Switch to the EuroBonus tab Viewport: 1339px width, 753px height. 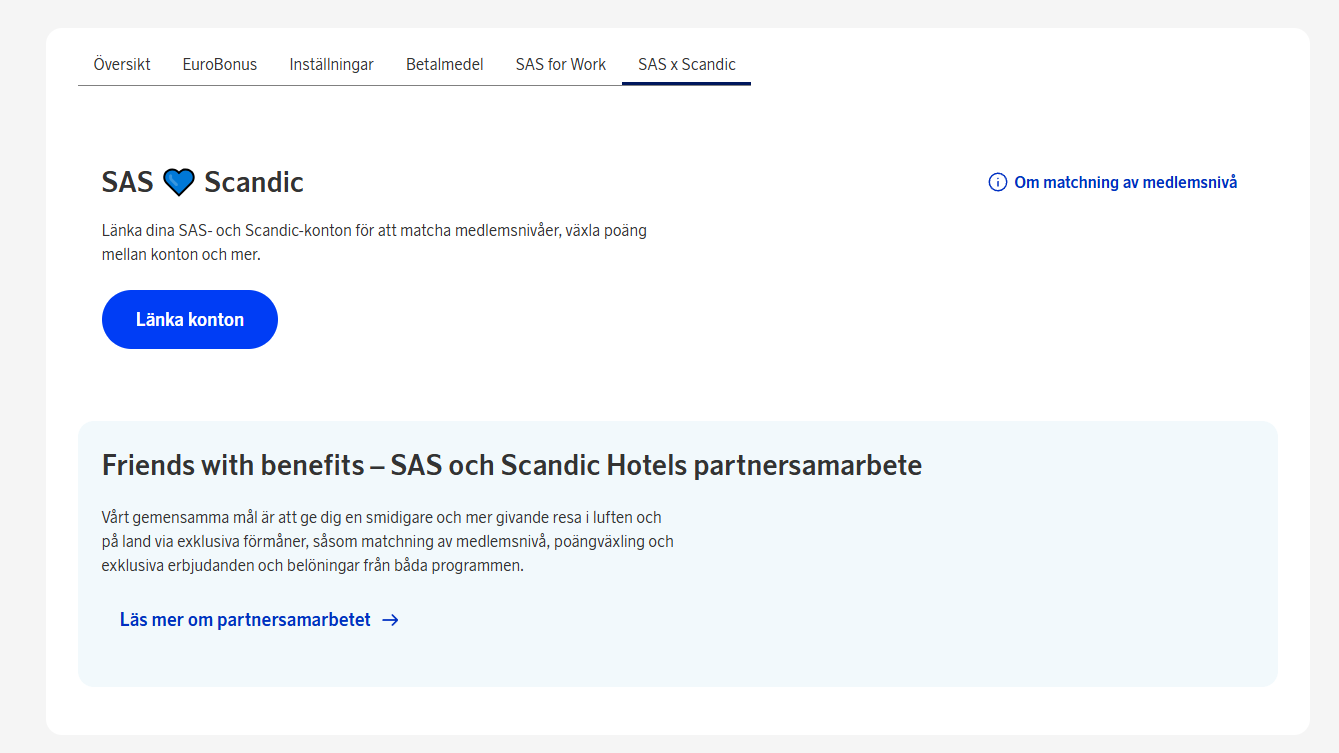point(220,64)
